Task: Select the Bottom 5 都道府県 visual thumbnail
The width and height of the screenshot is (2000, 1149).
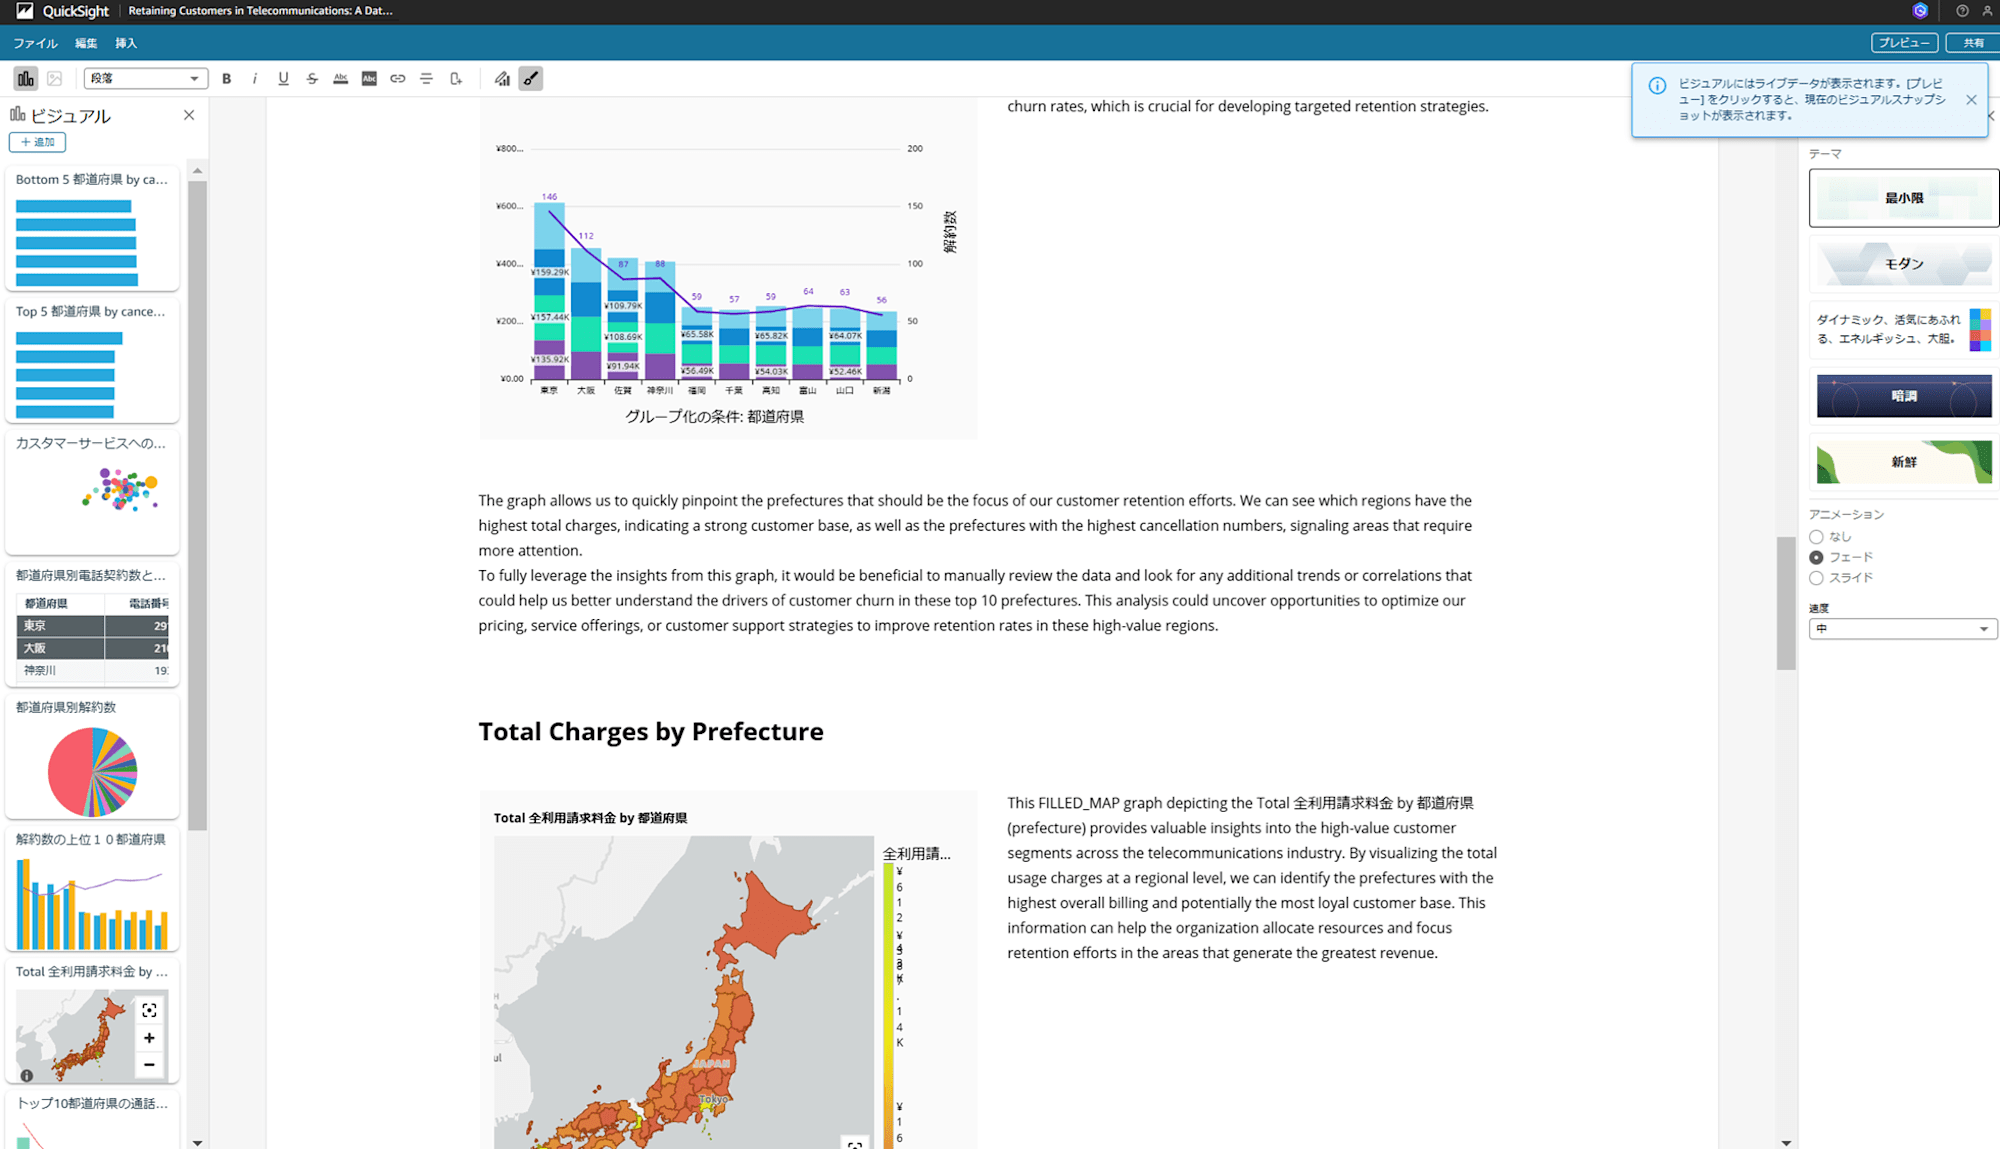Action: [x=92, y=228]
